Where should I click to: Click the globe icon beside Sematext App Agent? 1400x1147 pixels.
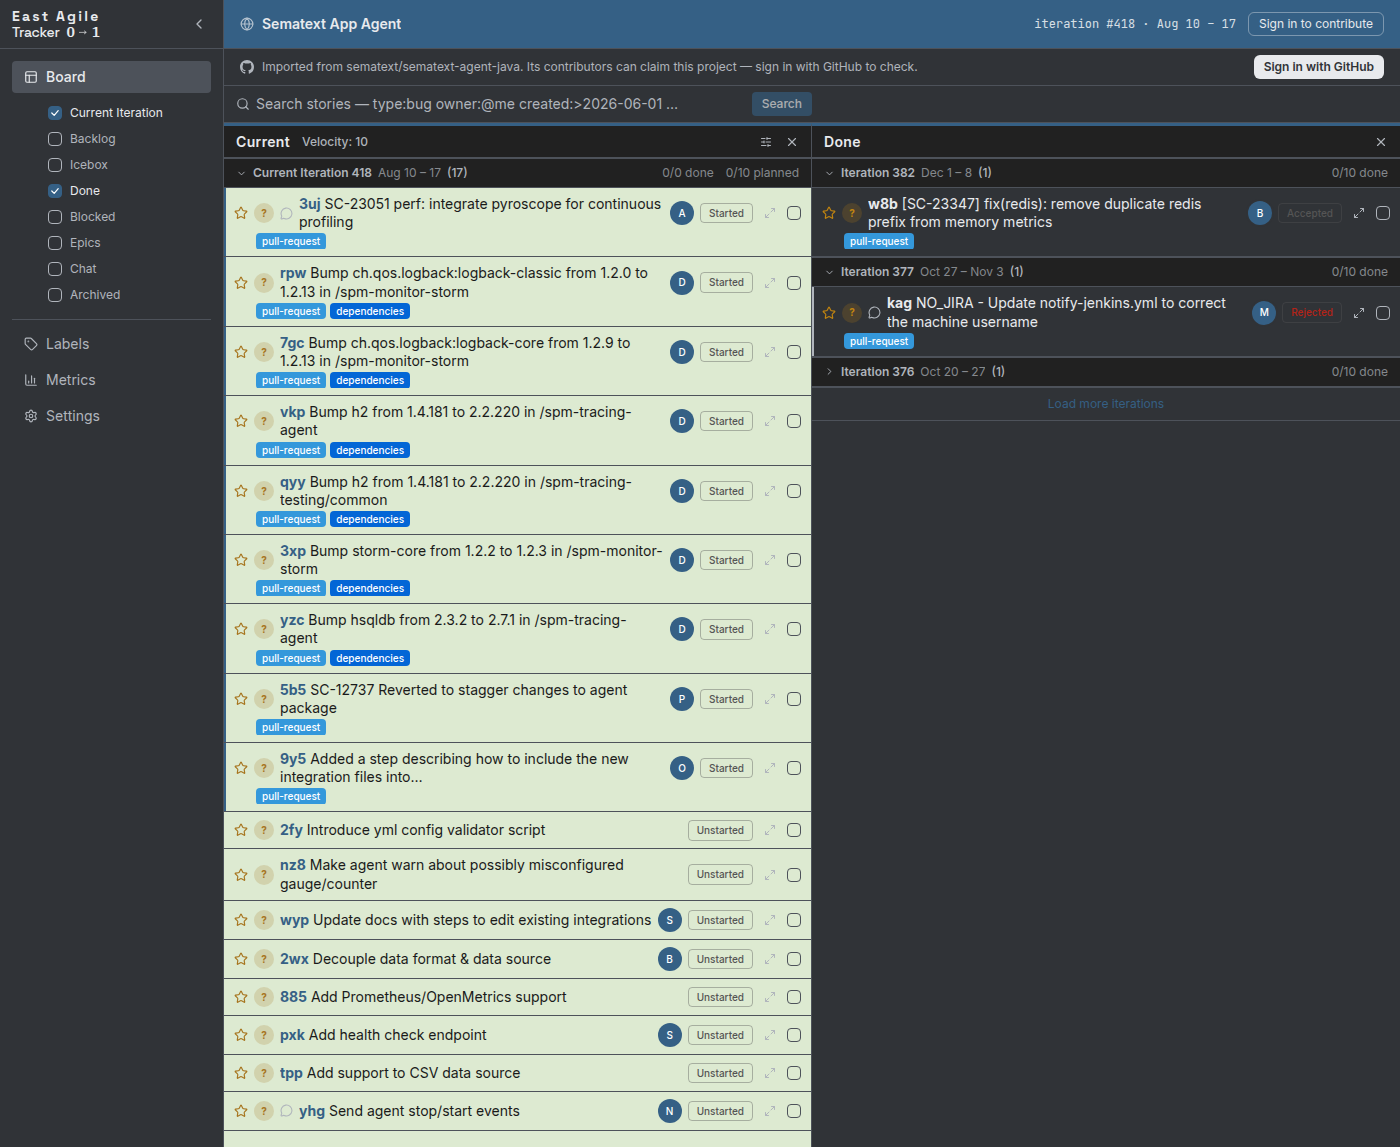pyautogui.click(x=247, y=24)
